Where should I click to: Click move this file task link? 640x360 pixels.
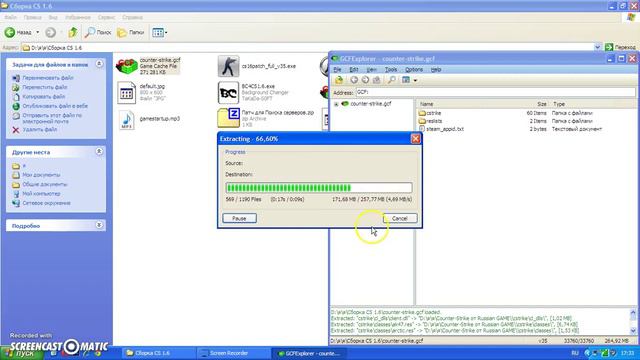[x=44, y=87]
